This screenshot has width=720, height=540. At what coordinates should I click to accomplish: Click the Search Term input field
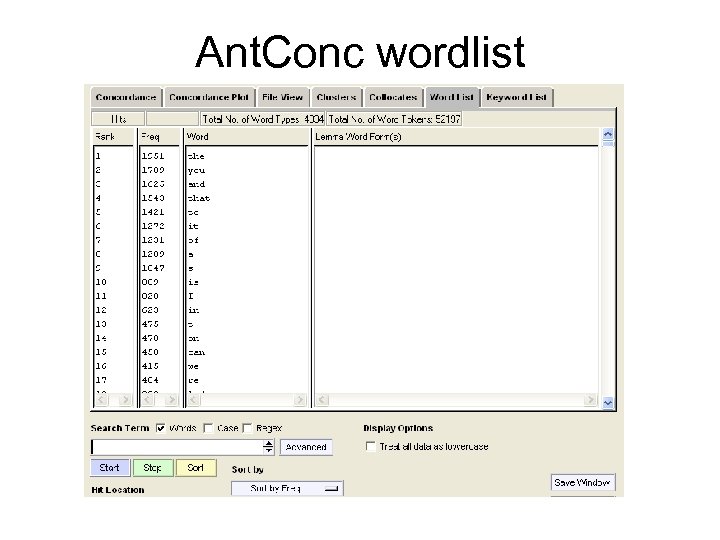pos(176,447)
